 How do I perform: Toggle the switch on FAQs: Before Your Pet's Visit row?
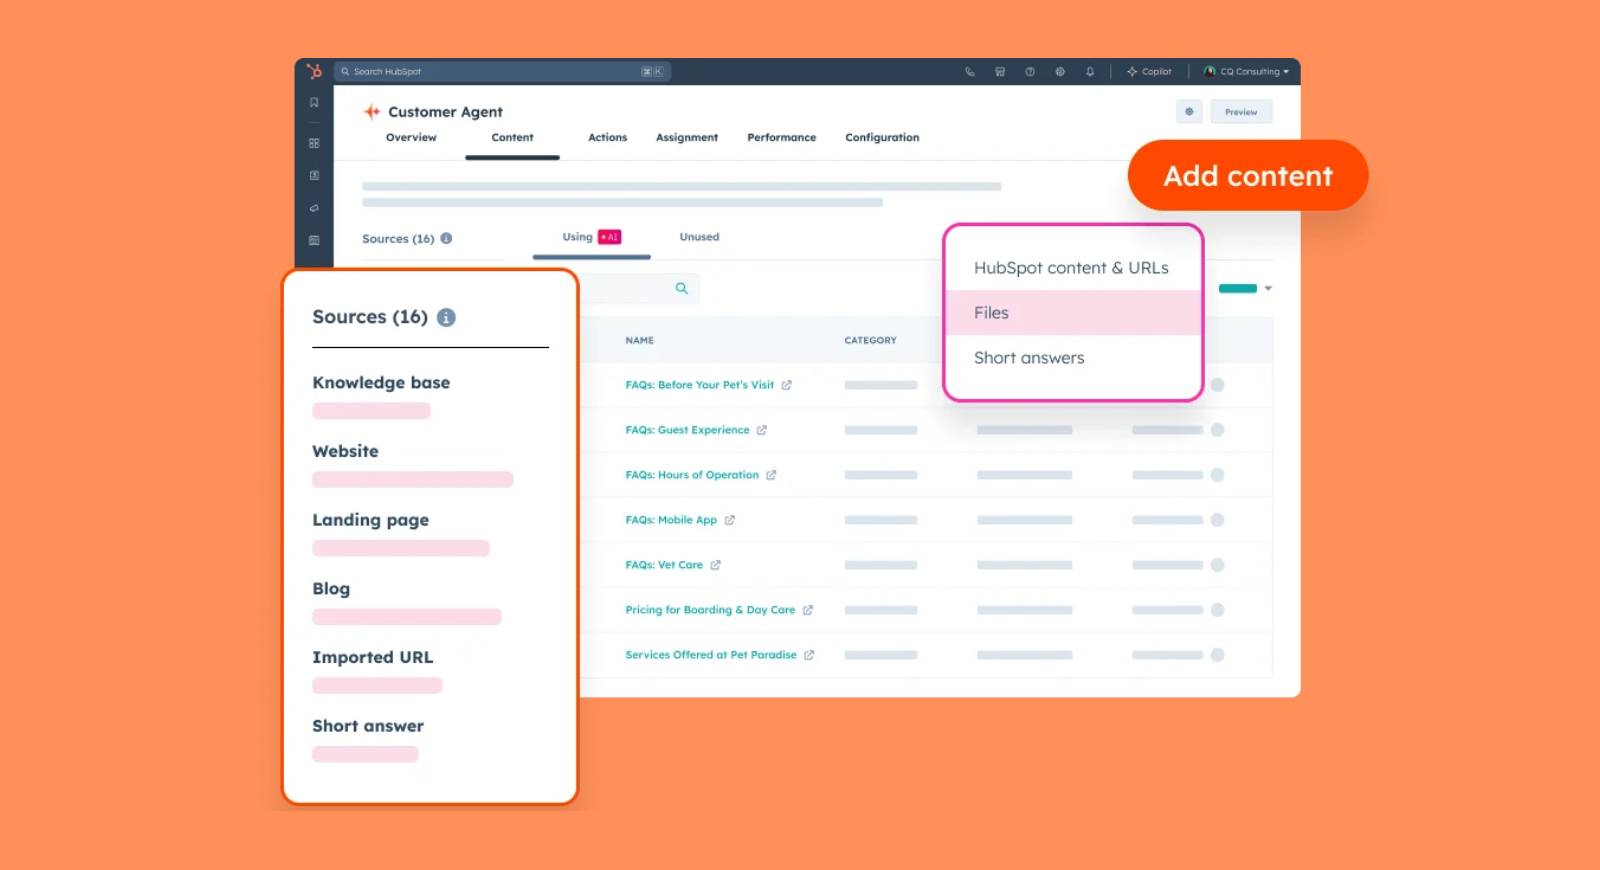[1217, 385]
